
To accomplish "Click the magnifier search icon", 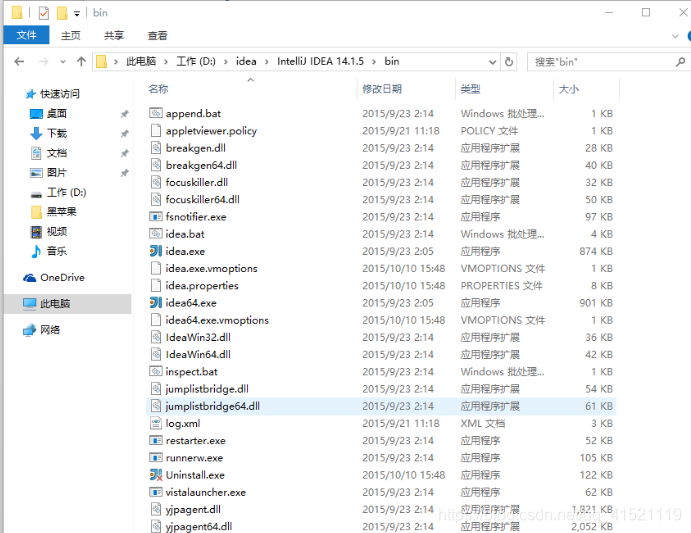I will 680,62.
